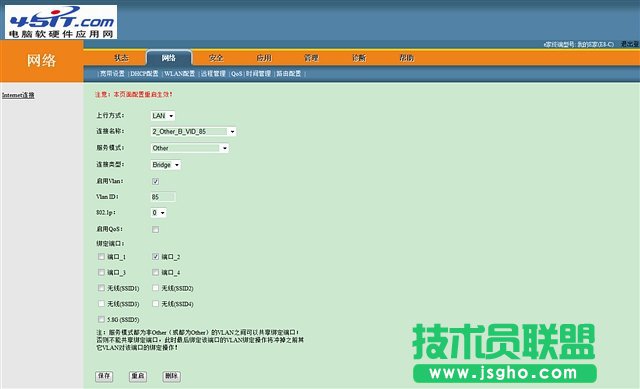Expand 服务模式 dropdown showing Other
The height and width of the screenshot is (389, 640).
point(190,148)
